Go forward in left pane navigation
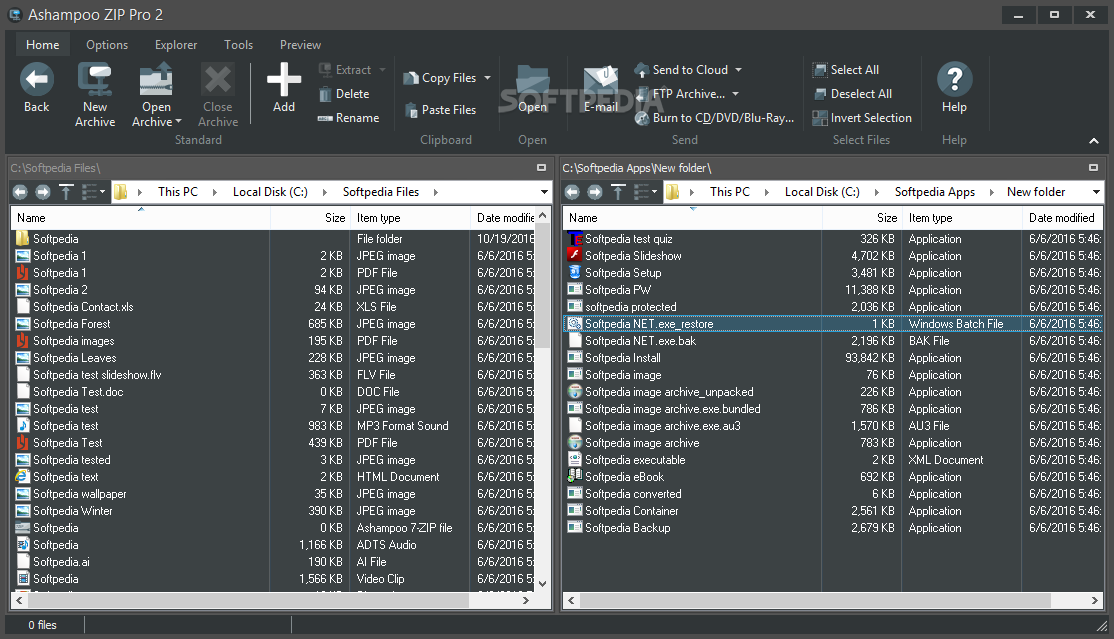The image size is (1114, 639). 43,192
